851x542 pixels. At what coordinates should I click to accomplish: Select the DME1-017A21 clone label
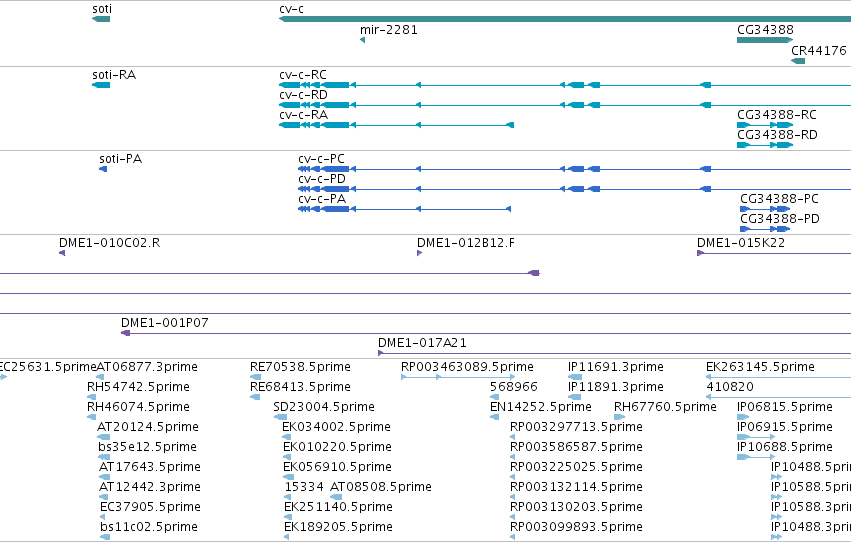(x=422, y=342)
